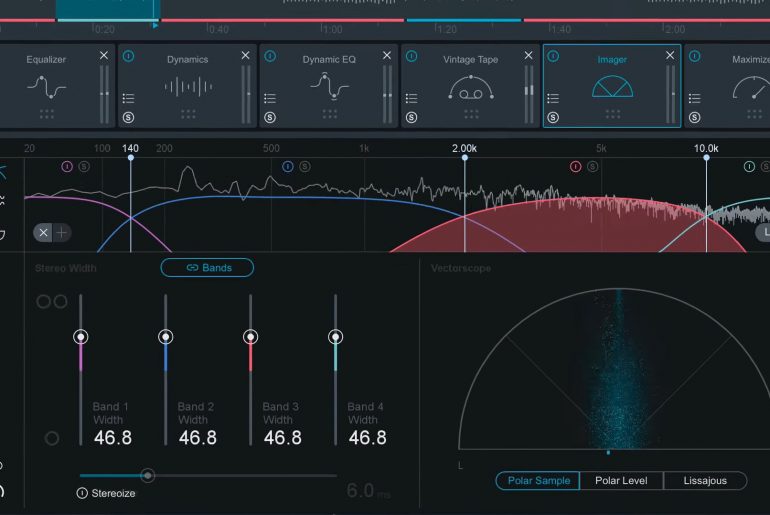Remove the crossover band with X button
The height and width of the screenshot is (515, 770).
point(43,233)
